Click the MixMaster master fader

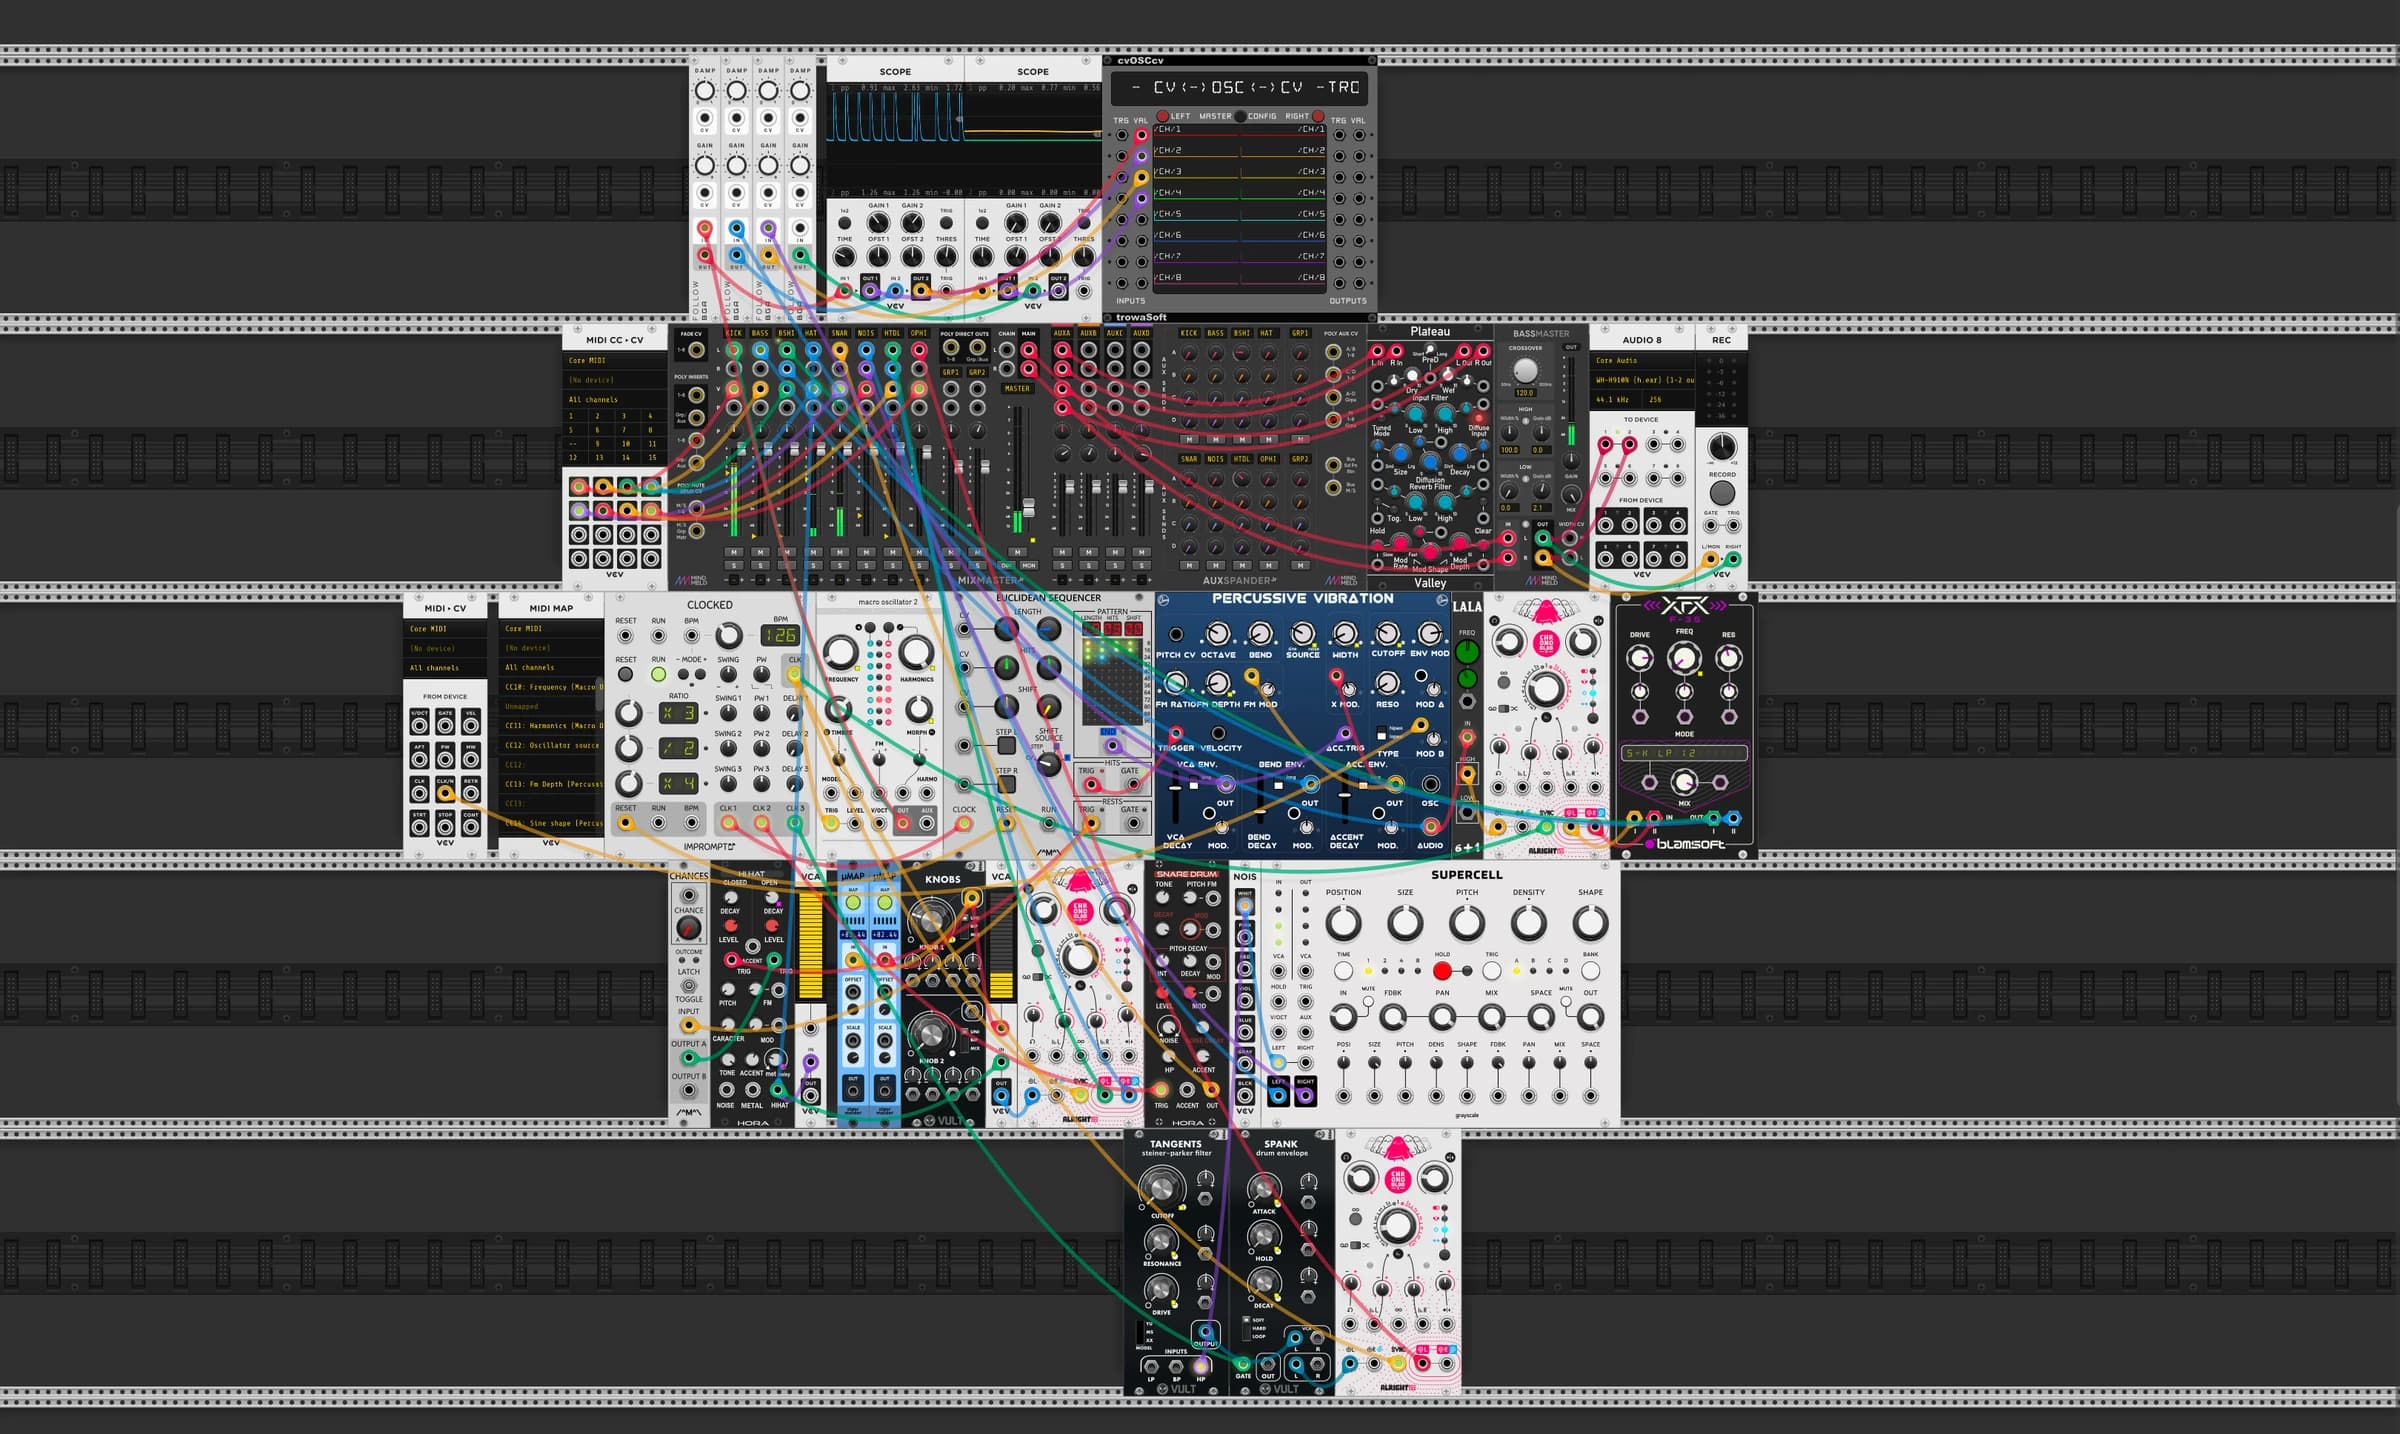(1028, 507)
